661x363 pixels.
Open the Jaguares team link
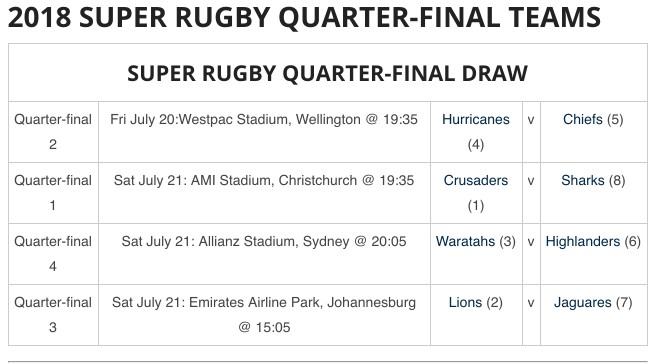[x=583, y=302]
